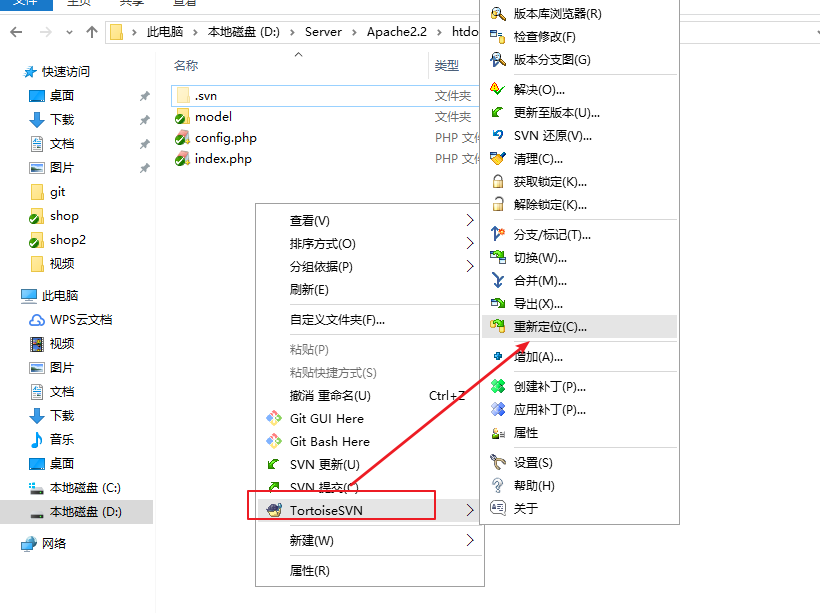Select SVN 还原(V) revert entry
The width and height of the screenshot is (820, 613).
click(552, 136)
